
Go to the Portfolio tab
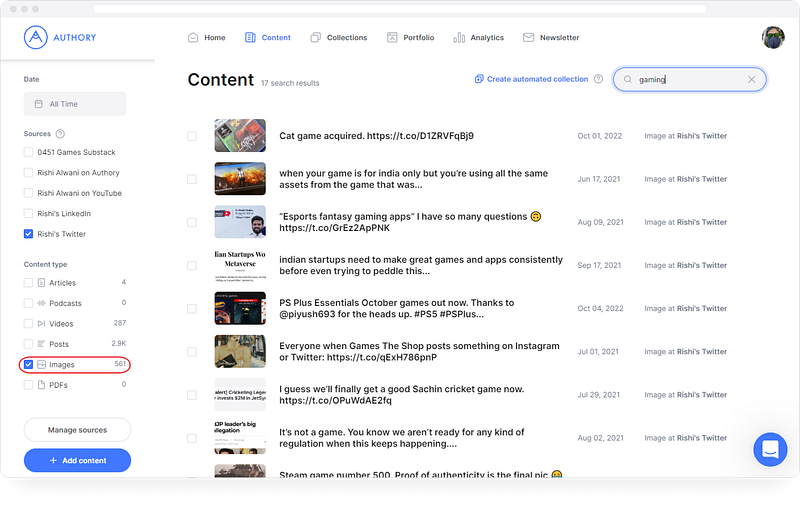click(410, 38)
